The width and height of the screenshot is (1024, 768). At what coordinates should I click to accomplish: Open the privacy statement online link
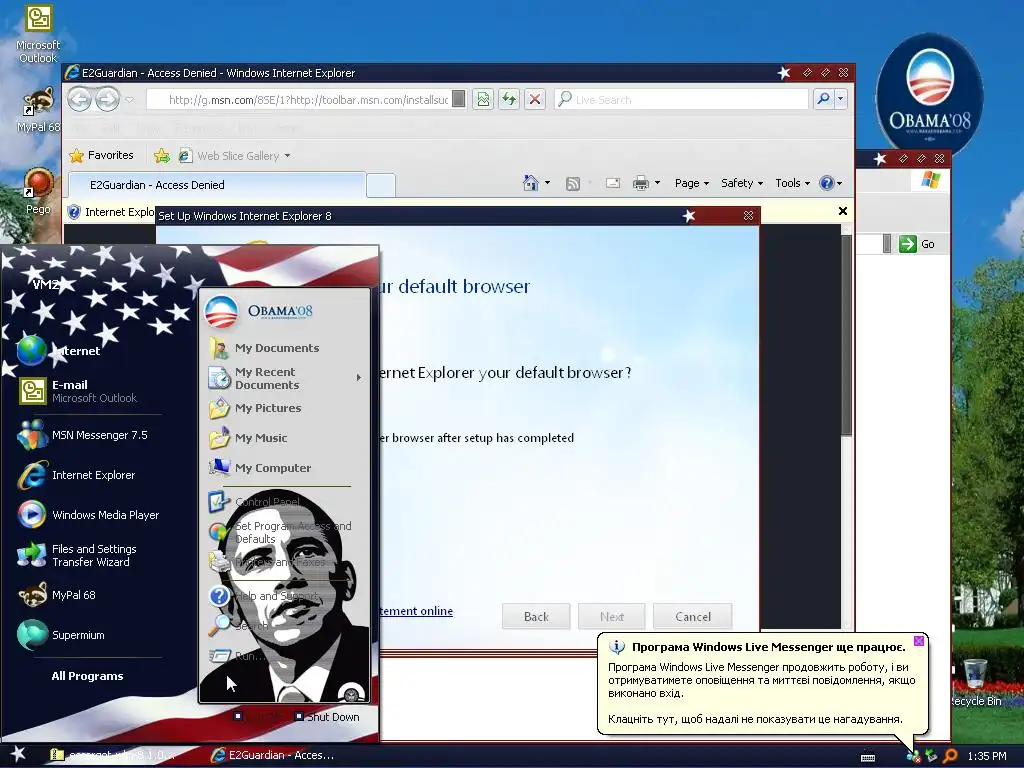tap(416, 611)
